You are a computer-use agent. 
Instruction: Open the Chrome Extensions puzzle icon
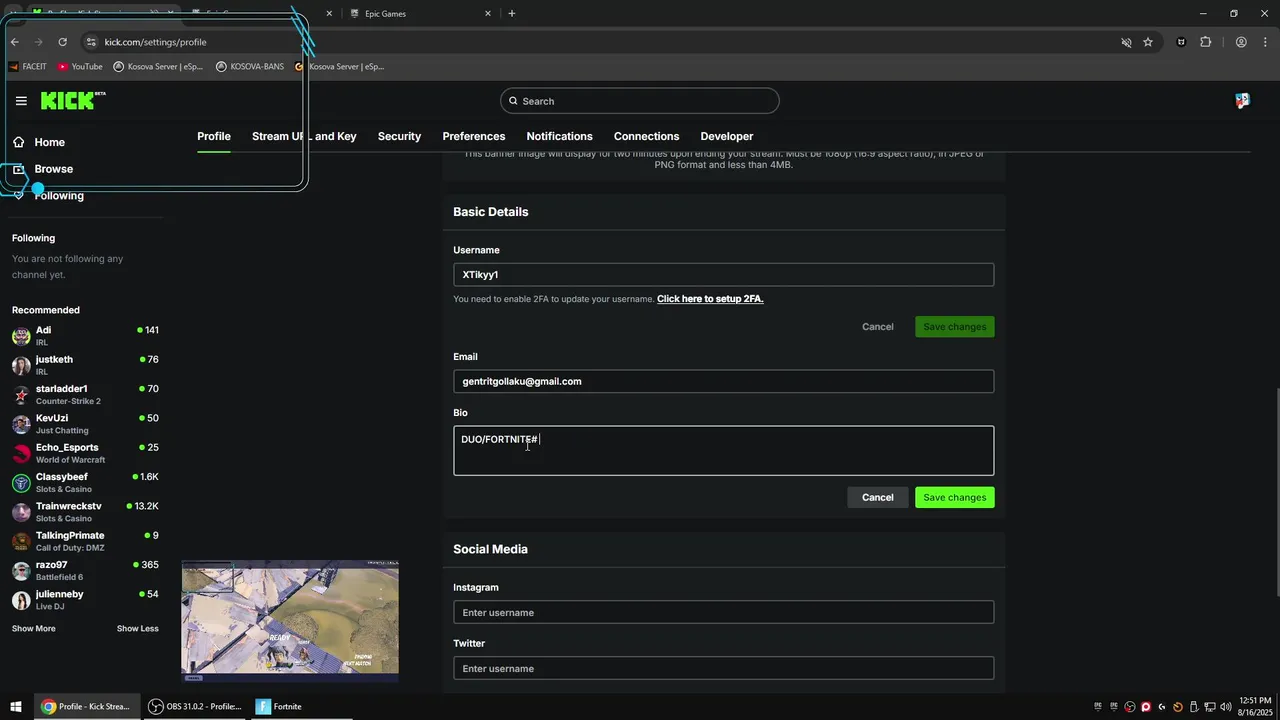point(1205,42)
